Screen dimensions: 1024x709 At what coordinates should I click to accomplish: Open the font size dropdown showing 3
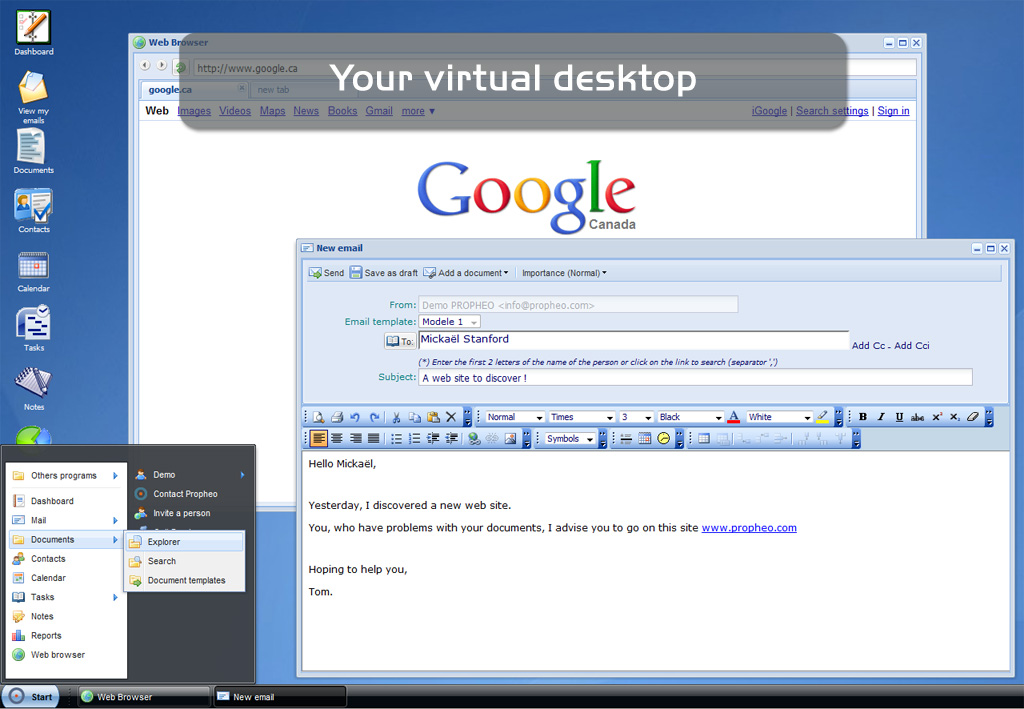point(636,417)
